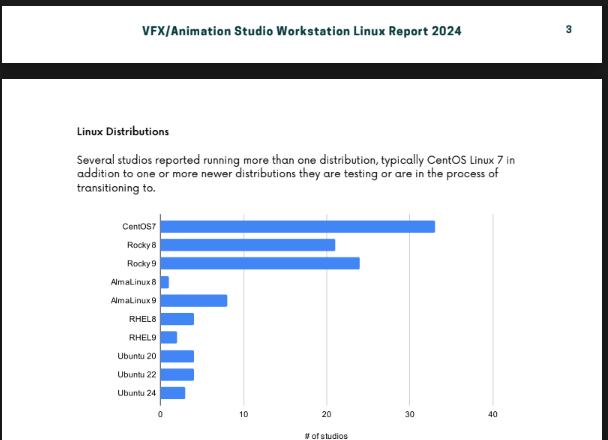Click the RHEL9 bar in chart
This screenshot has height=440, width=608.
tap(169, 337)
